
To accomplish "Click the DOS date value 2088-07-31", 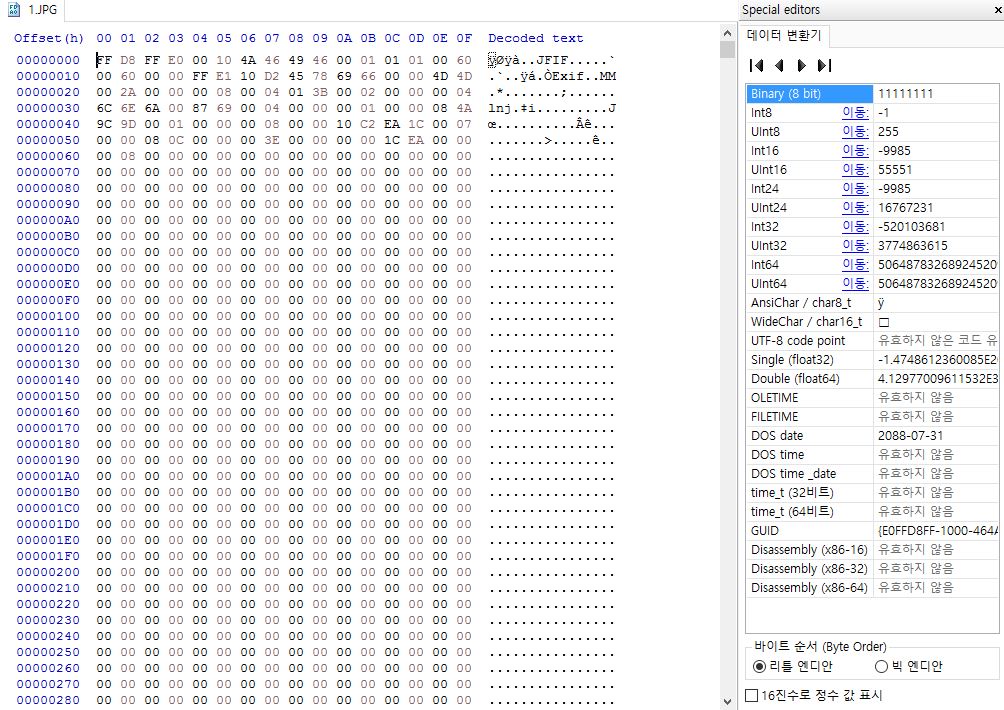I will [910, 436].
